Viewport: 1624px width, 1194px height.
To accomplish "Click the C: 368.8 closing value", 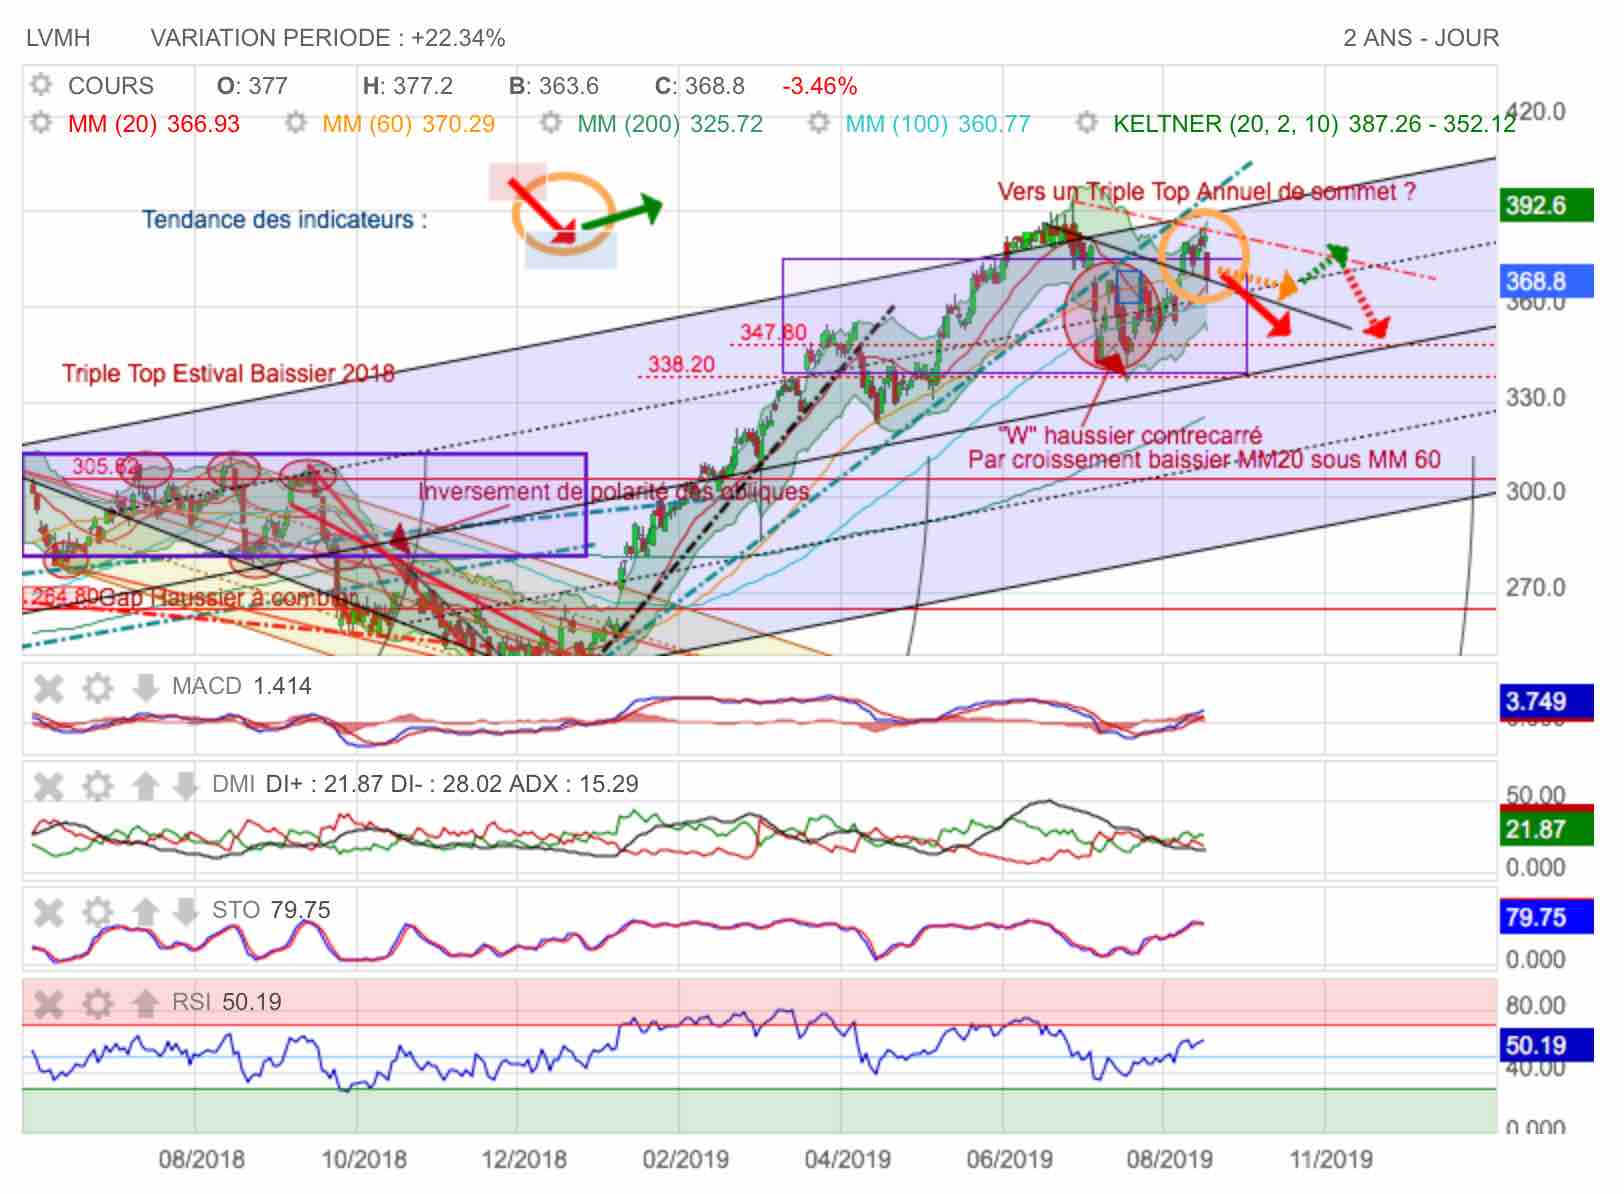I will click(699, 86).
